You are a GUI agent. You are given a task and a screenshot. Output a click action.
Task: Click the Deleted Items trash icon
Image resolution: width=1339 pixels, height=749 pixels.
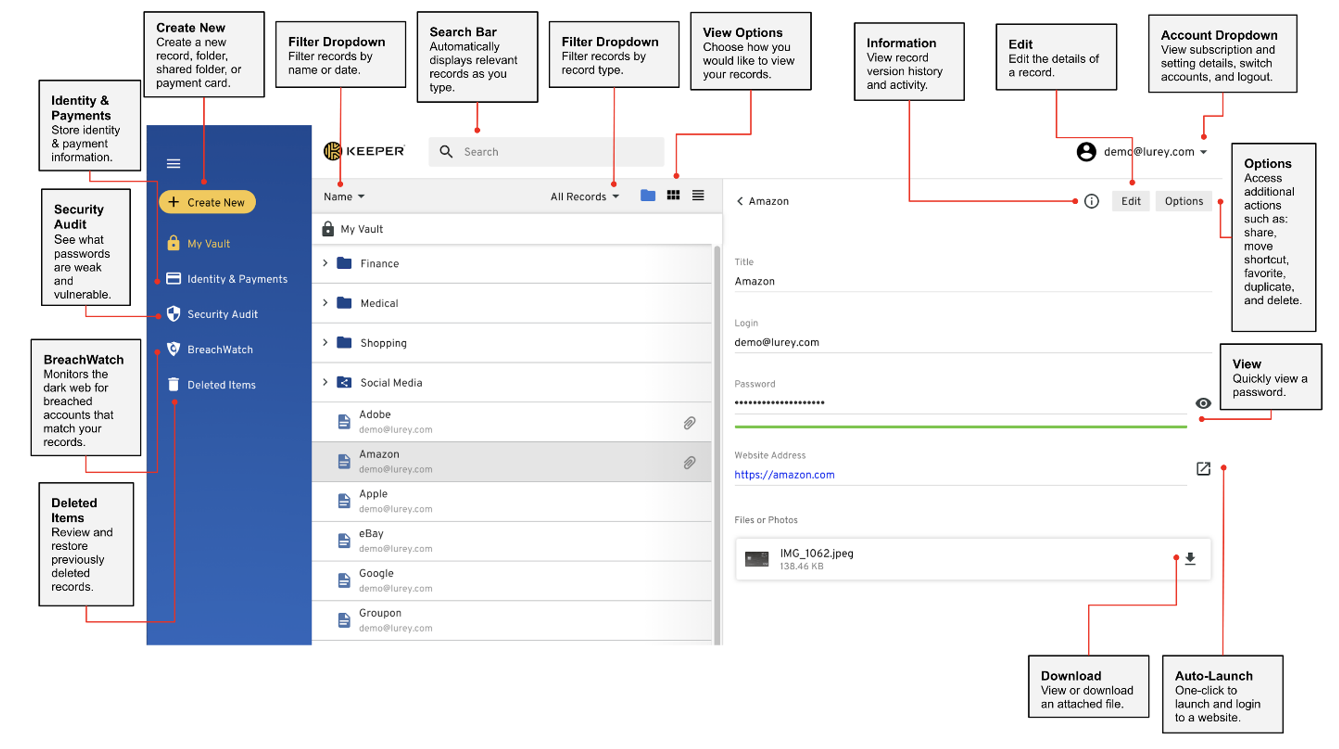(x=173, y=384)
